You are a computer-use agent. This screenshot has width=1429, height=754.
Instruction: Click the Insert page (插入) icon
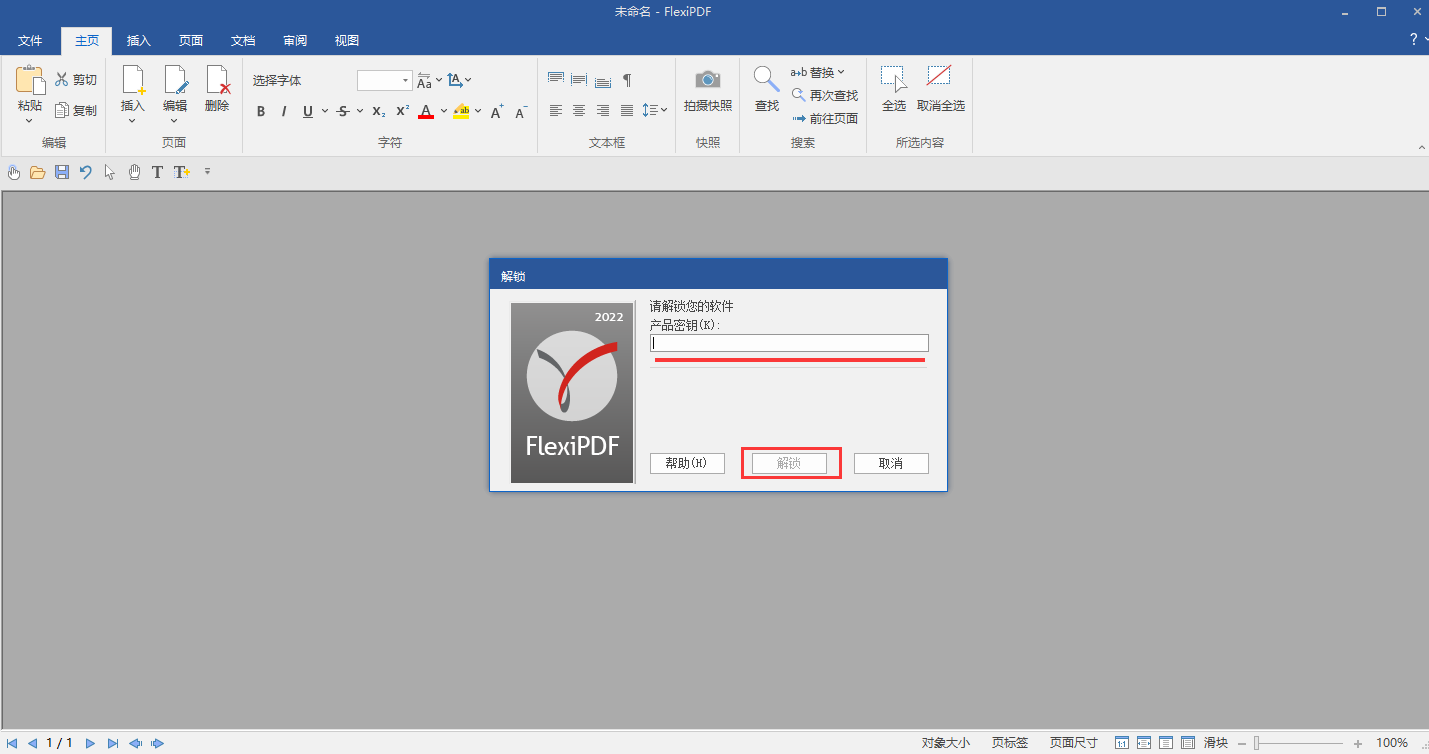click(133, 80)
